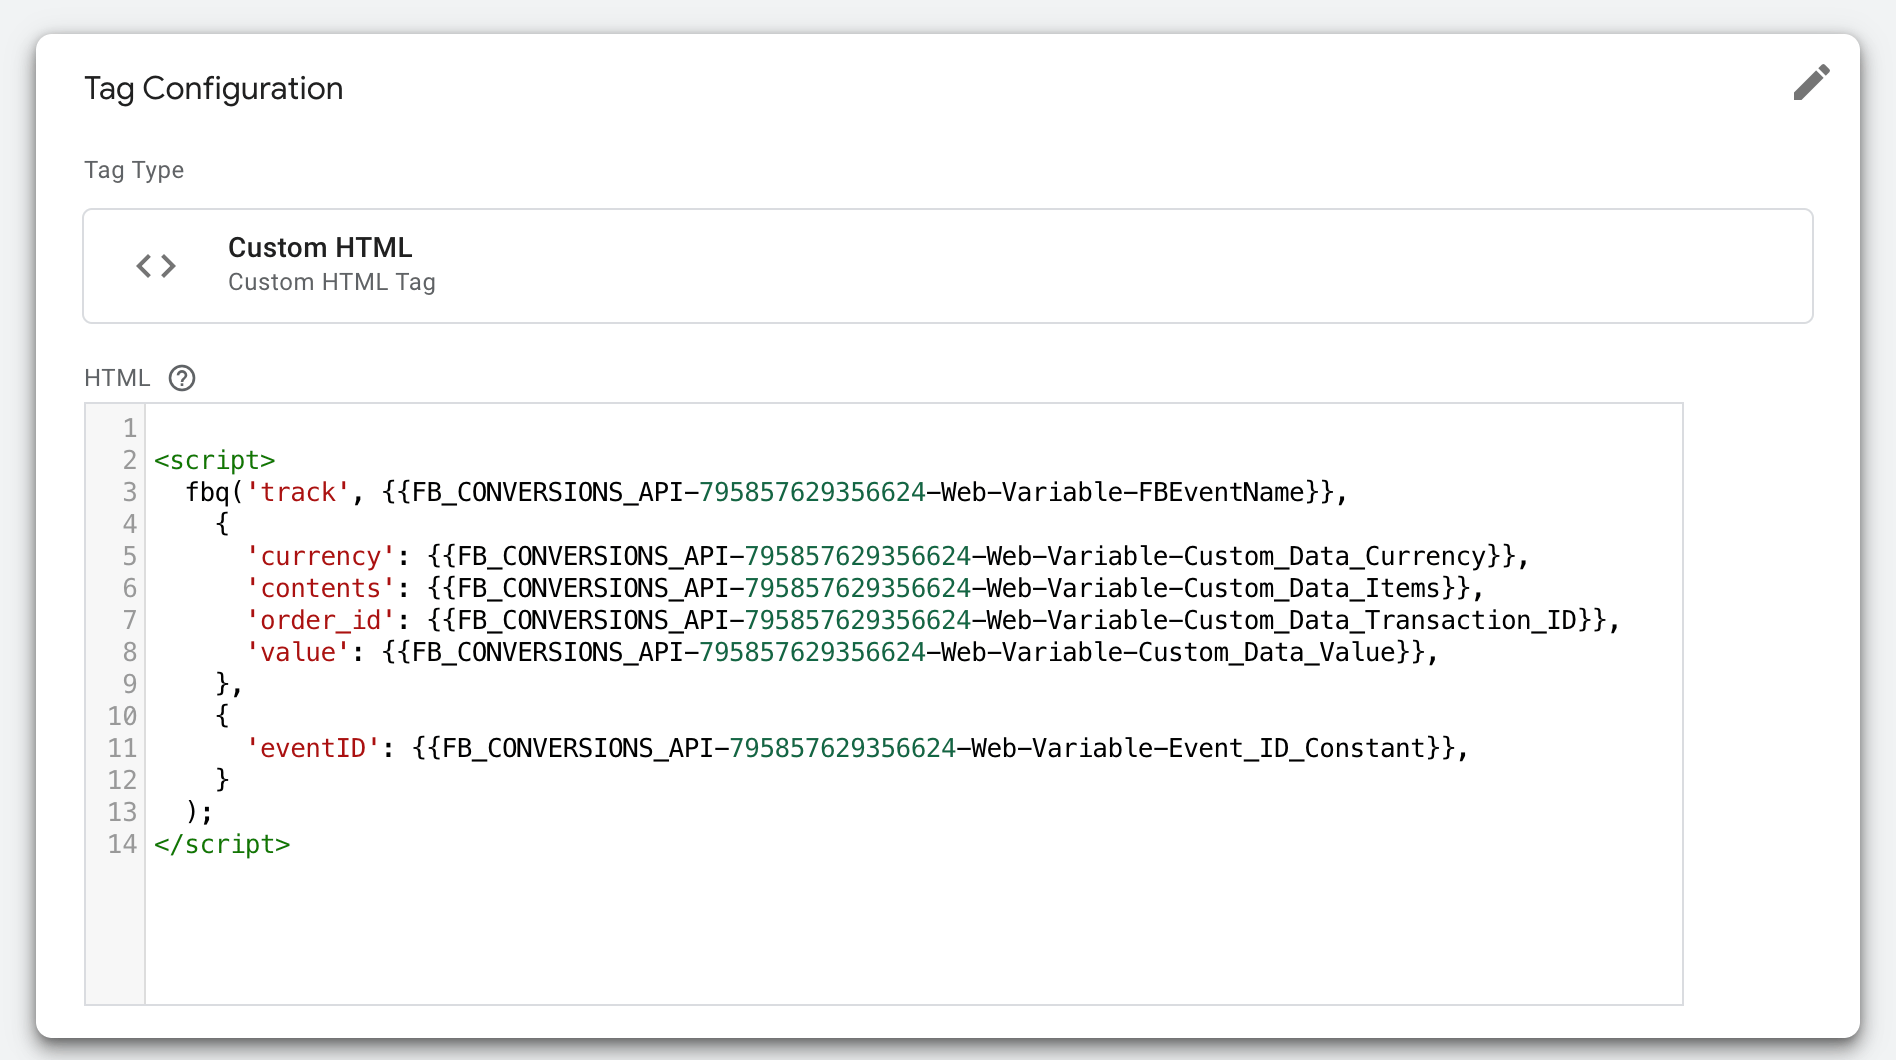Click the 'value' code line
Image resolution: width=1896 pixels, height=1060 pixels.
(x=842, y=652)
